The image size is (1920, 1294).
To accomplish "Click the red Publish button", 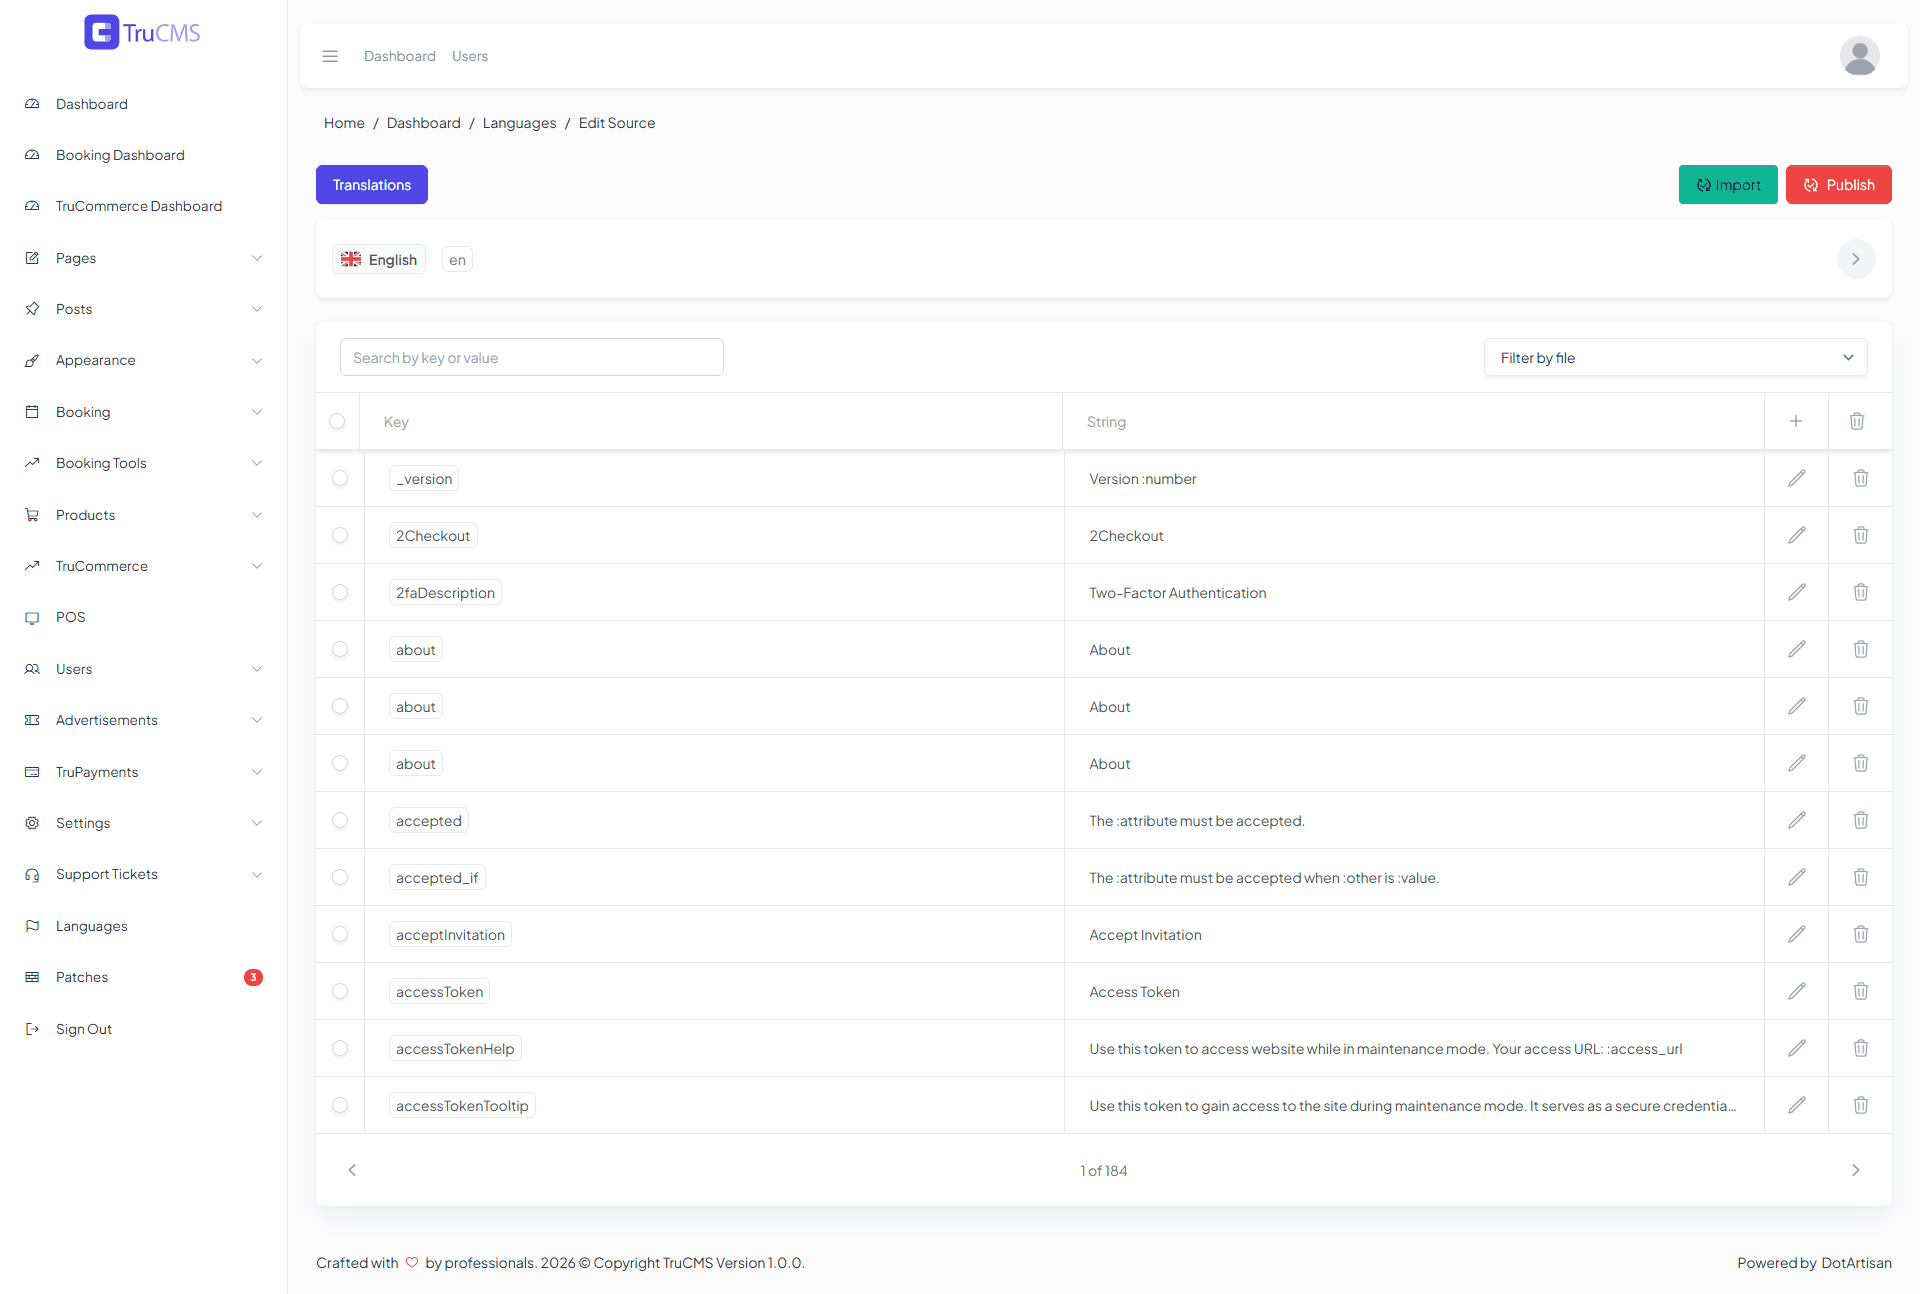I will 1838,185.
